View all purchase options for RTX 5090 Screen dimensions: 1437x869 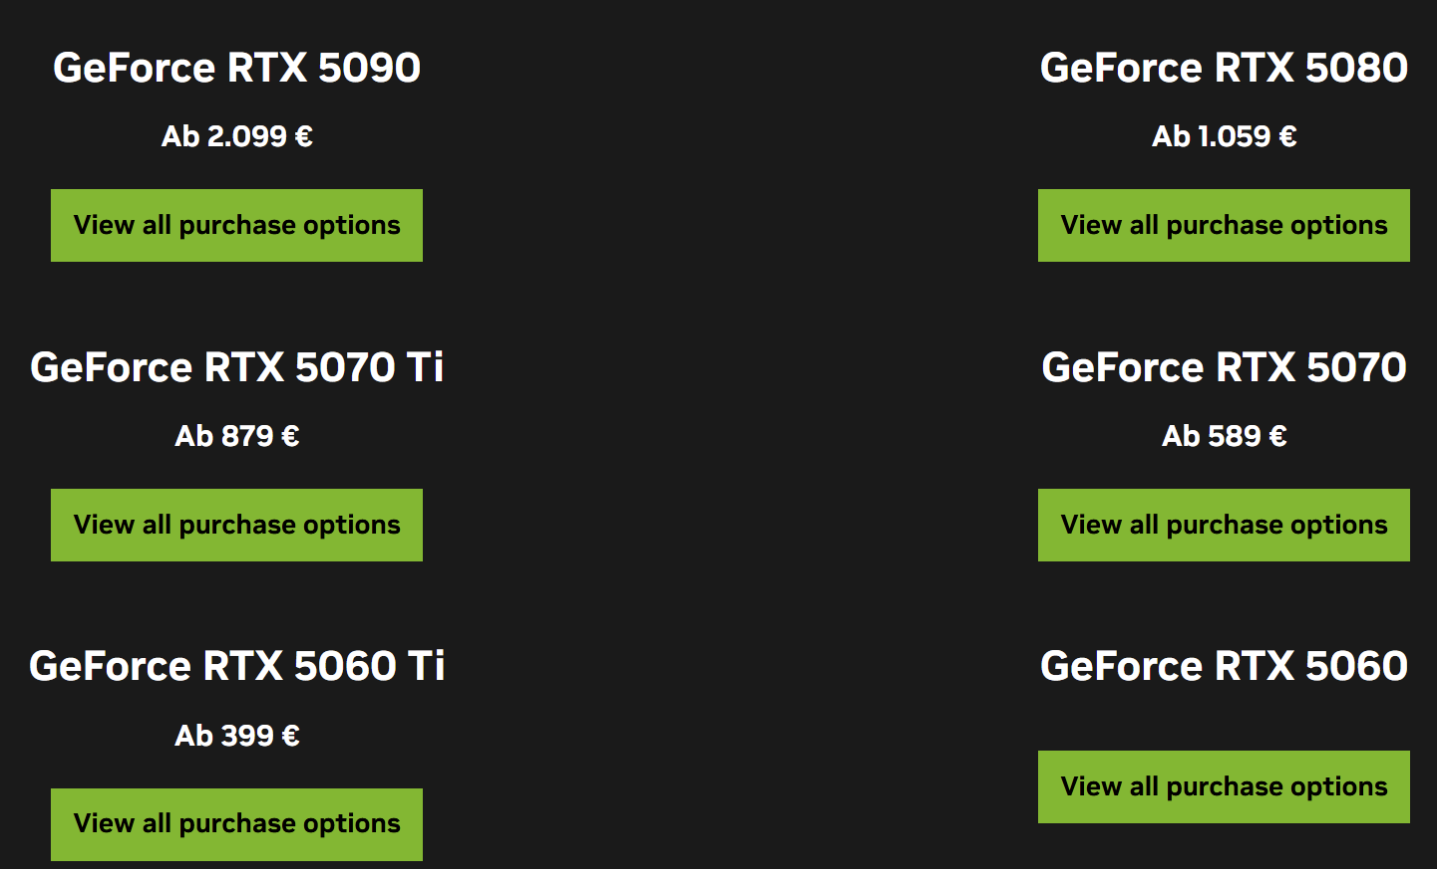pos(237,225)
